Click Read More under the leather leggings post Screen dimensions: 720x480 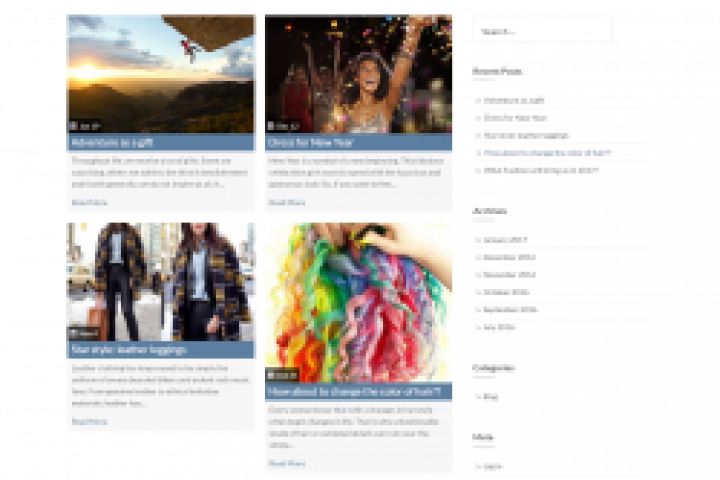90,421
